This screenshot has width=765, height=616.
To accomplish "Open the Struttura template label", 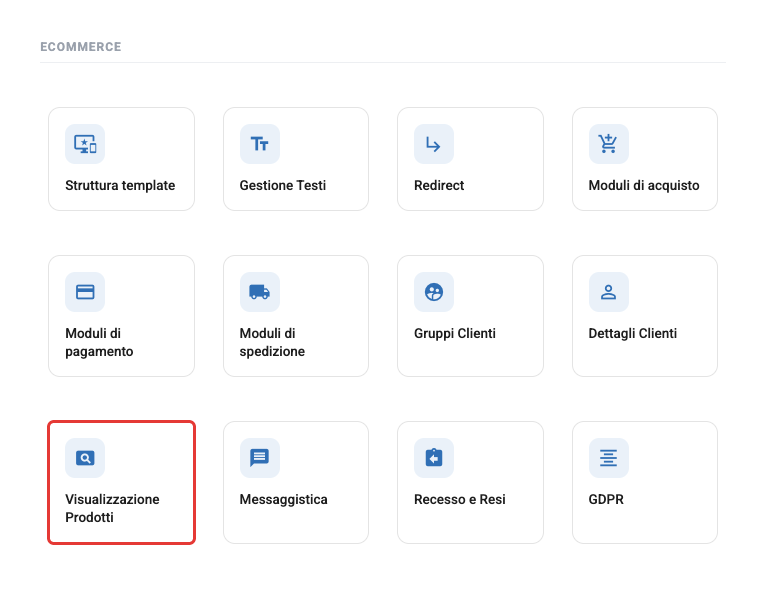I will [120, 185].
